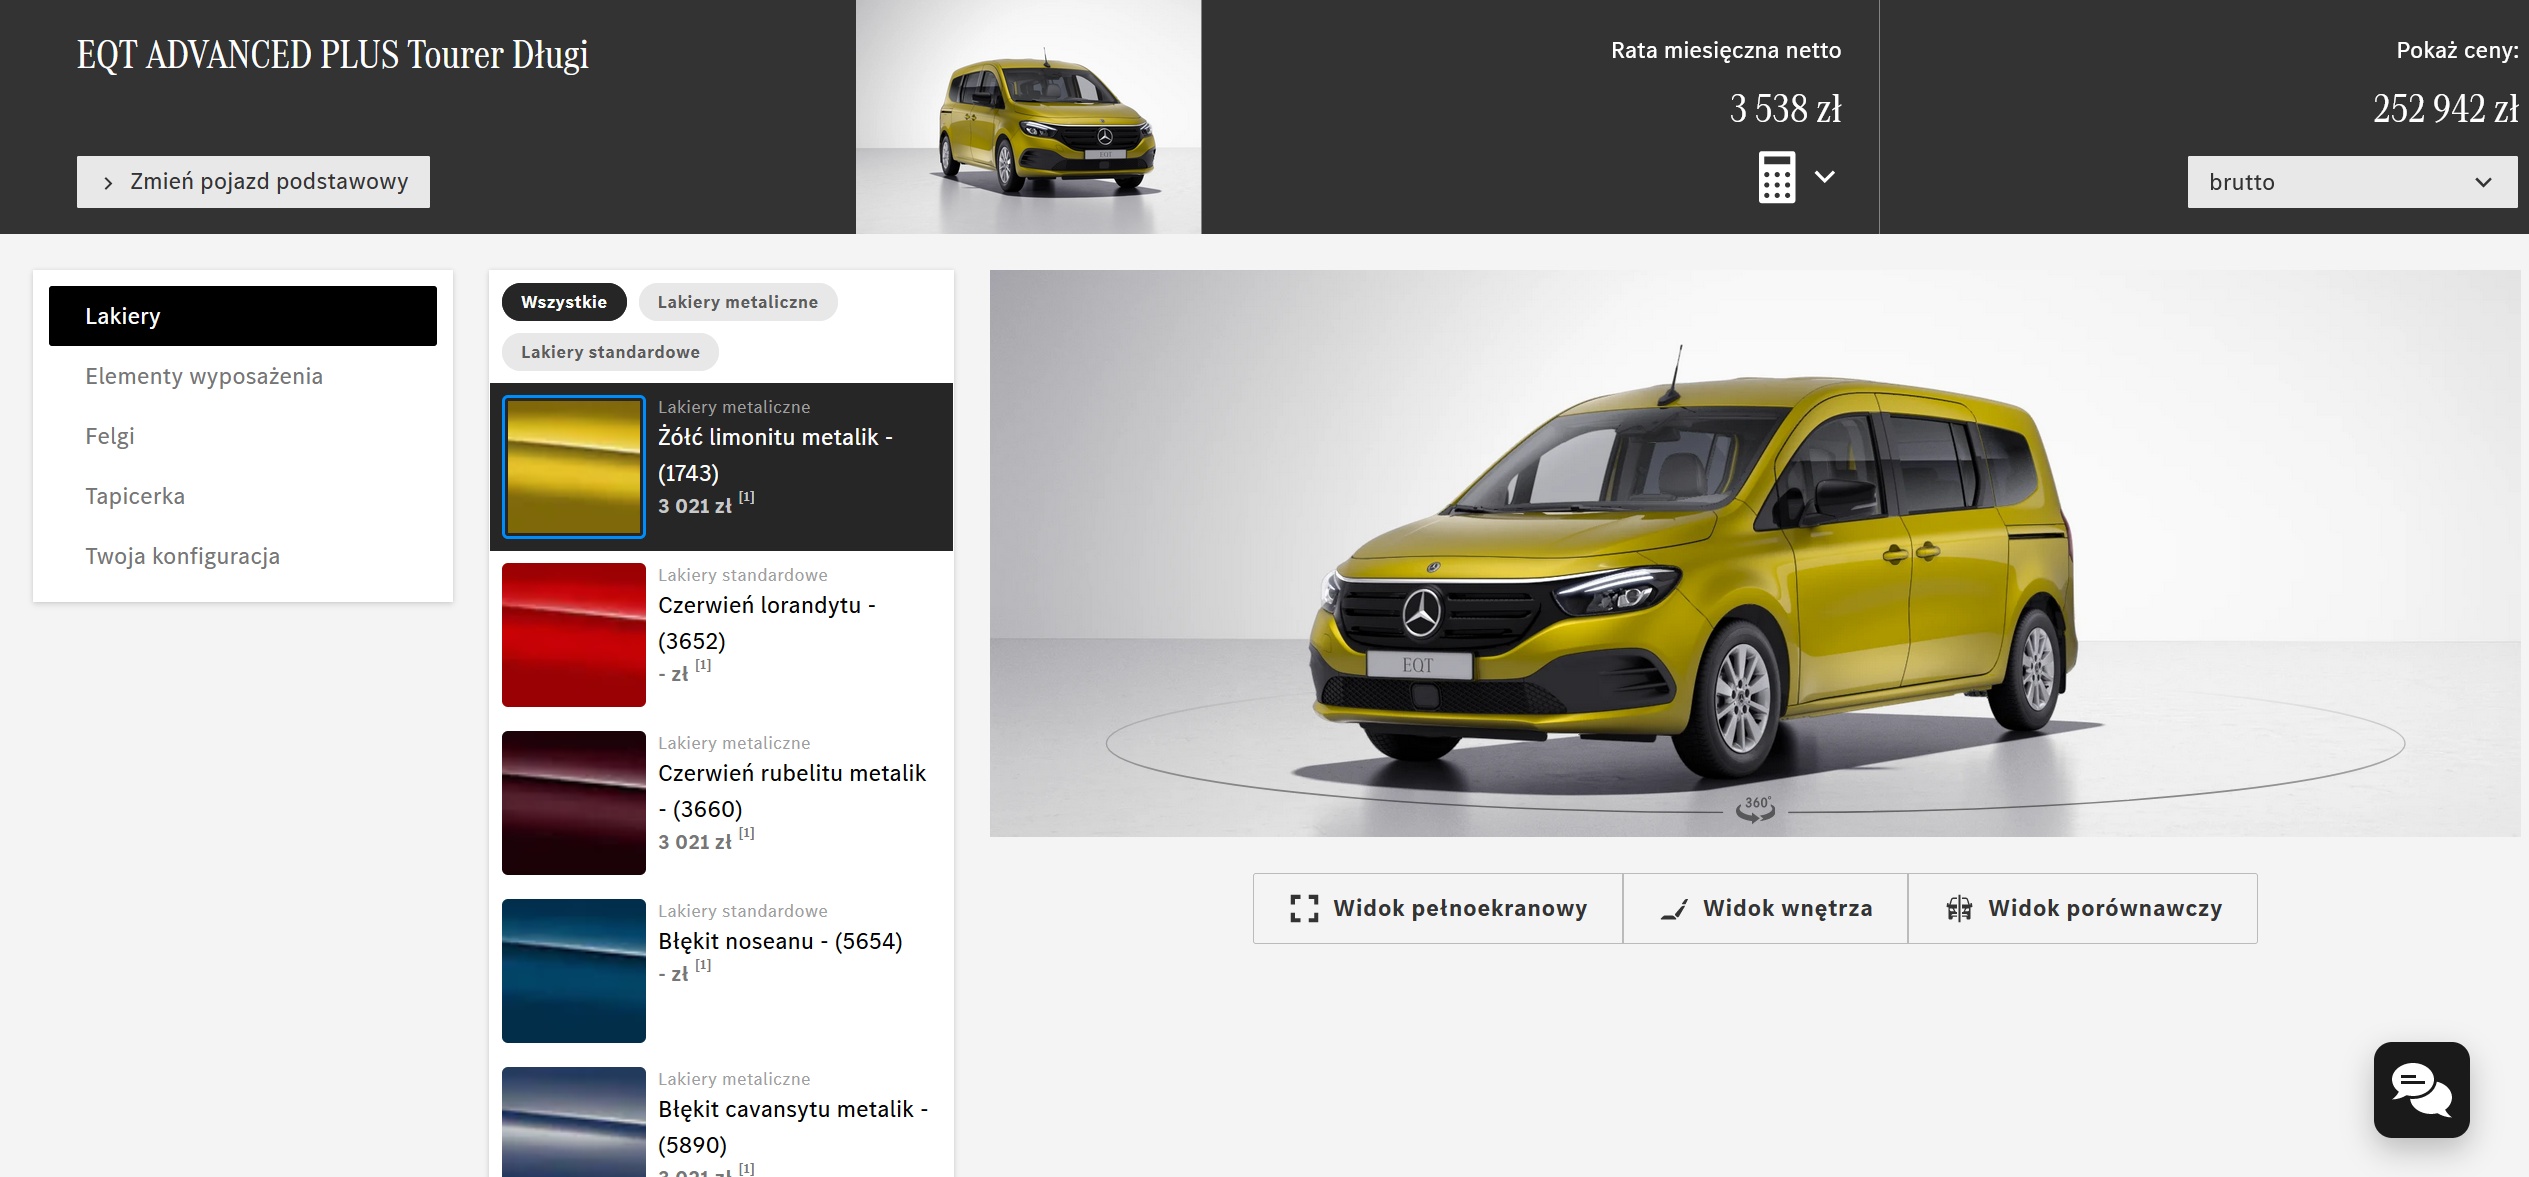Click the 3 538 zł monthly rate
This screenshot has height=1177, width=2529.
(1785, 109)
